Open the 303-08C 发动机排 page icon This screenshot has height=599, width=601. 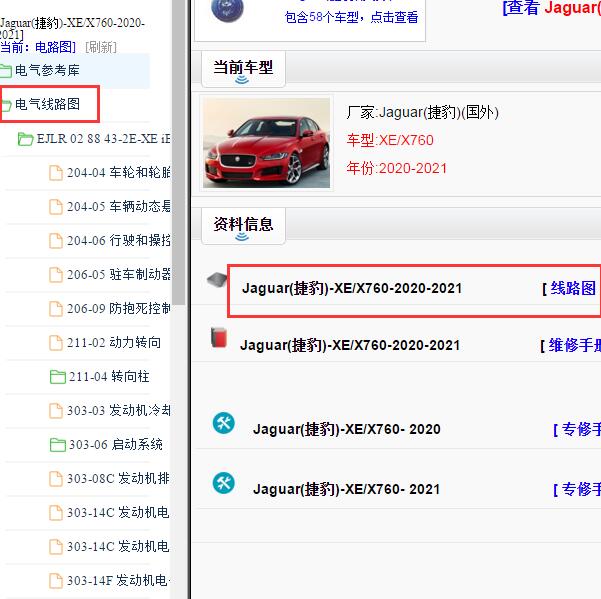(x=56, y=479)
